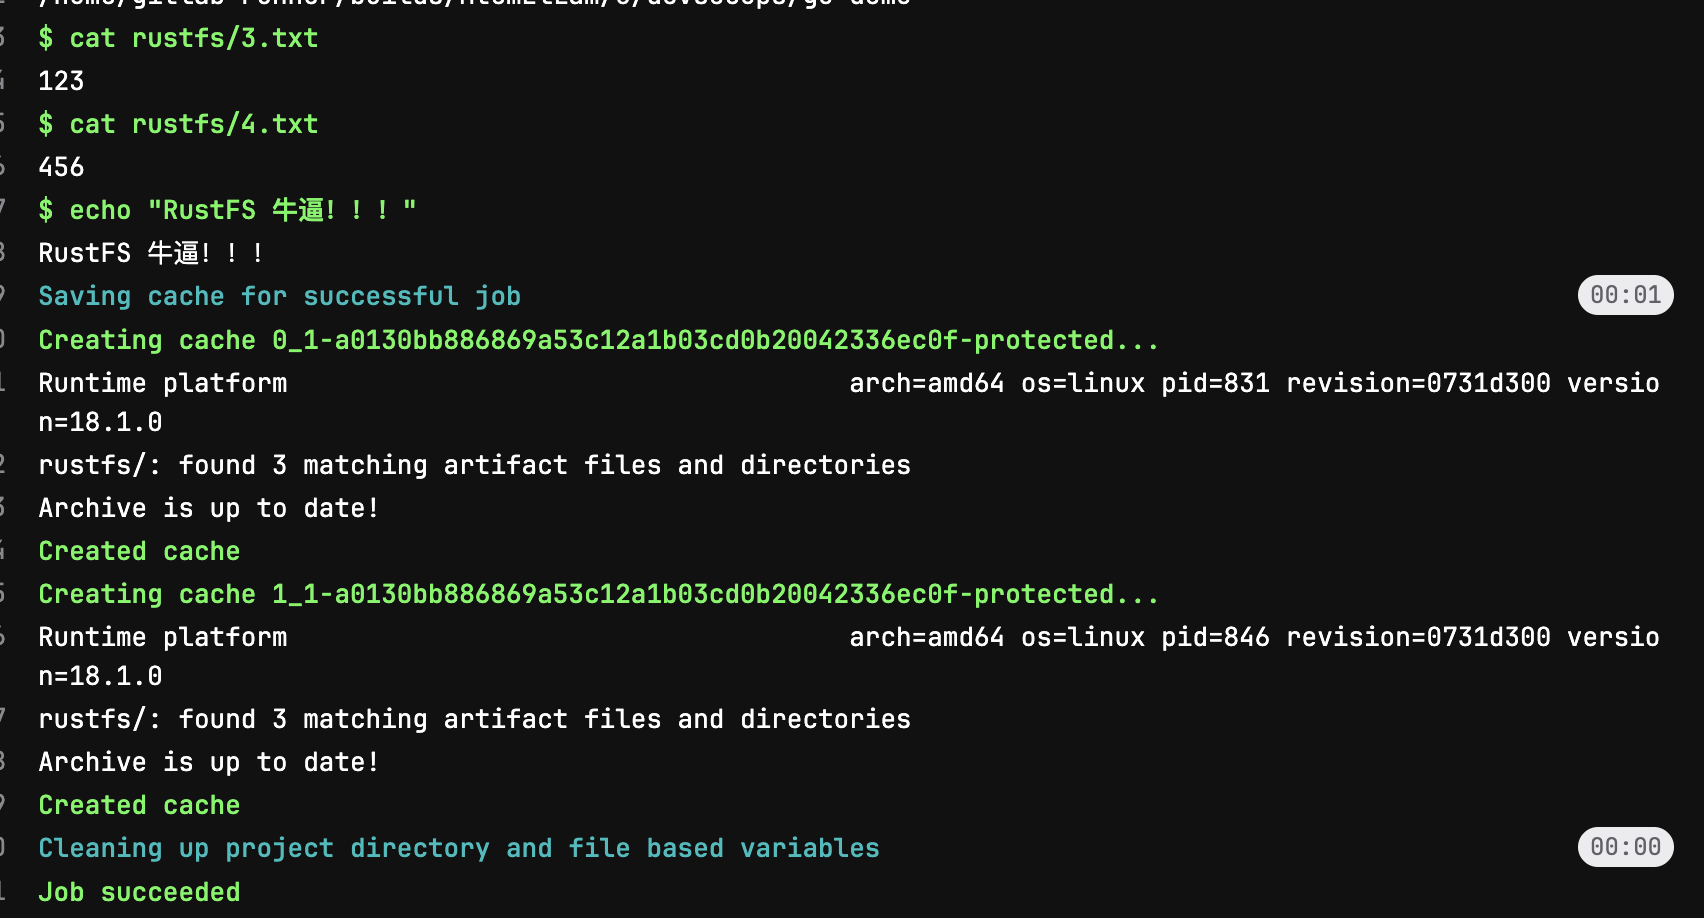
Task: Click the cat rustfs/4.txt command line
Action: pyautogui.click(x=178, y=124)
